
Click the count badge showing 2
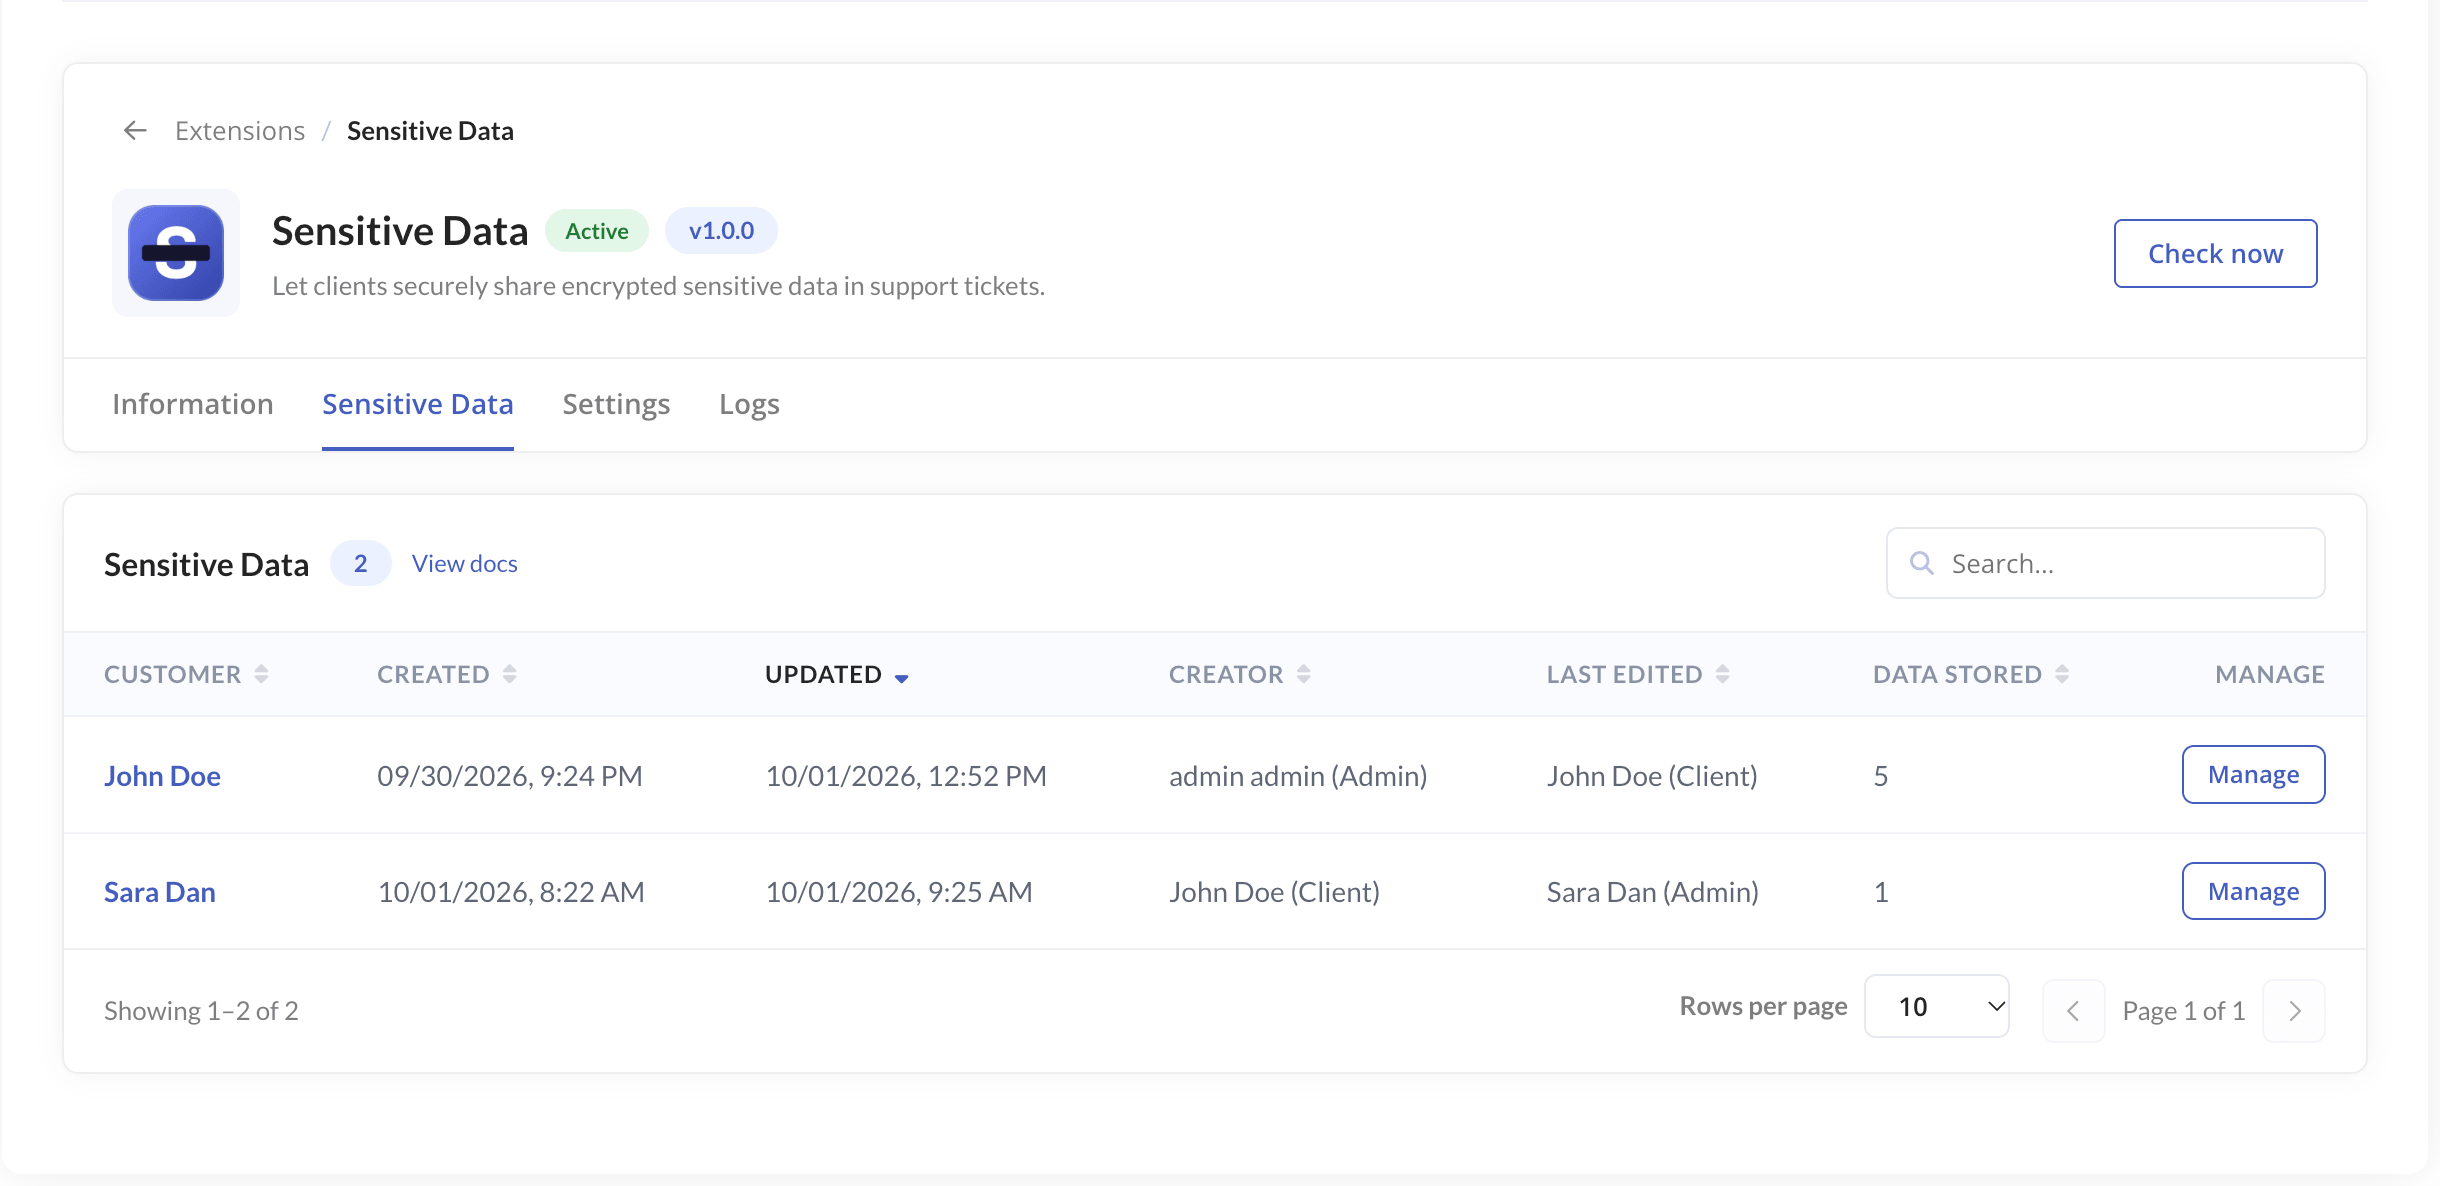[x=361, y=564]
